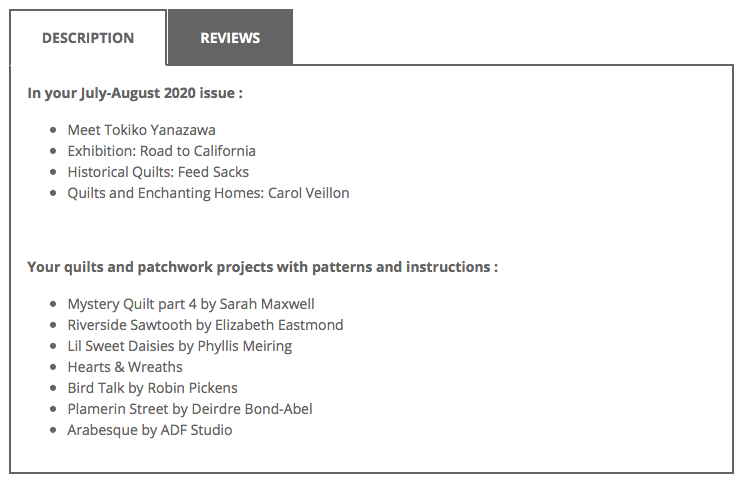The width and height of the screenshot is (736, 485).
Task: Click the "In your July-August 2020 issue" heading
Action: click(x=136, y=93)
